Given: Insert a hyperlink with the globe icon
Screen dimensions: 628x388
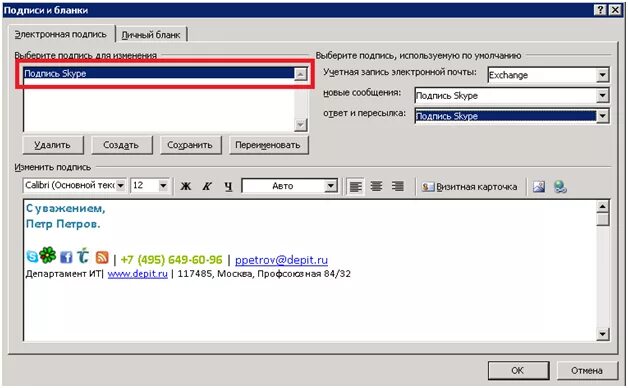Looking at the screenshot, I should tap(560, 187).
